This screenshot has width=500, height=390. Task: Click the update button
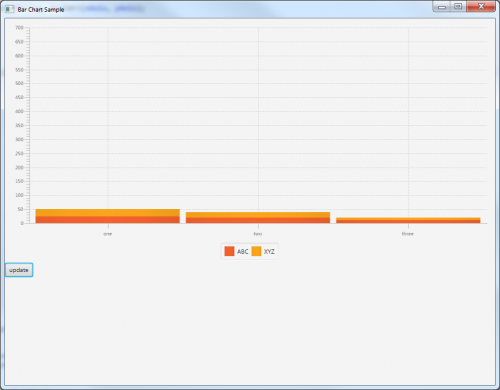(19, 270)
